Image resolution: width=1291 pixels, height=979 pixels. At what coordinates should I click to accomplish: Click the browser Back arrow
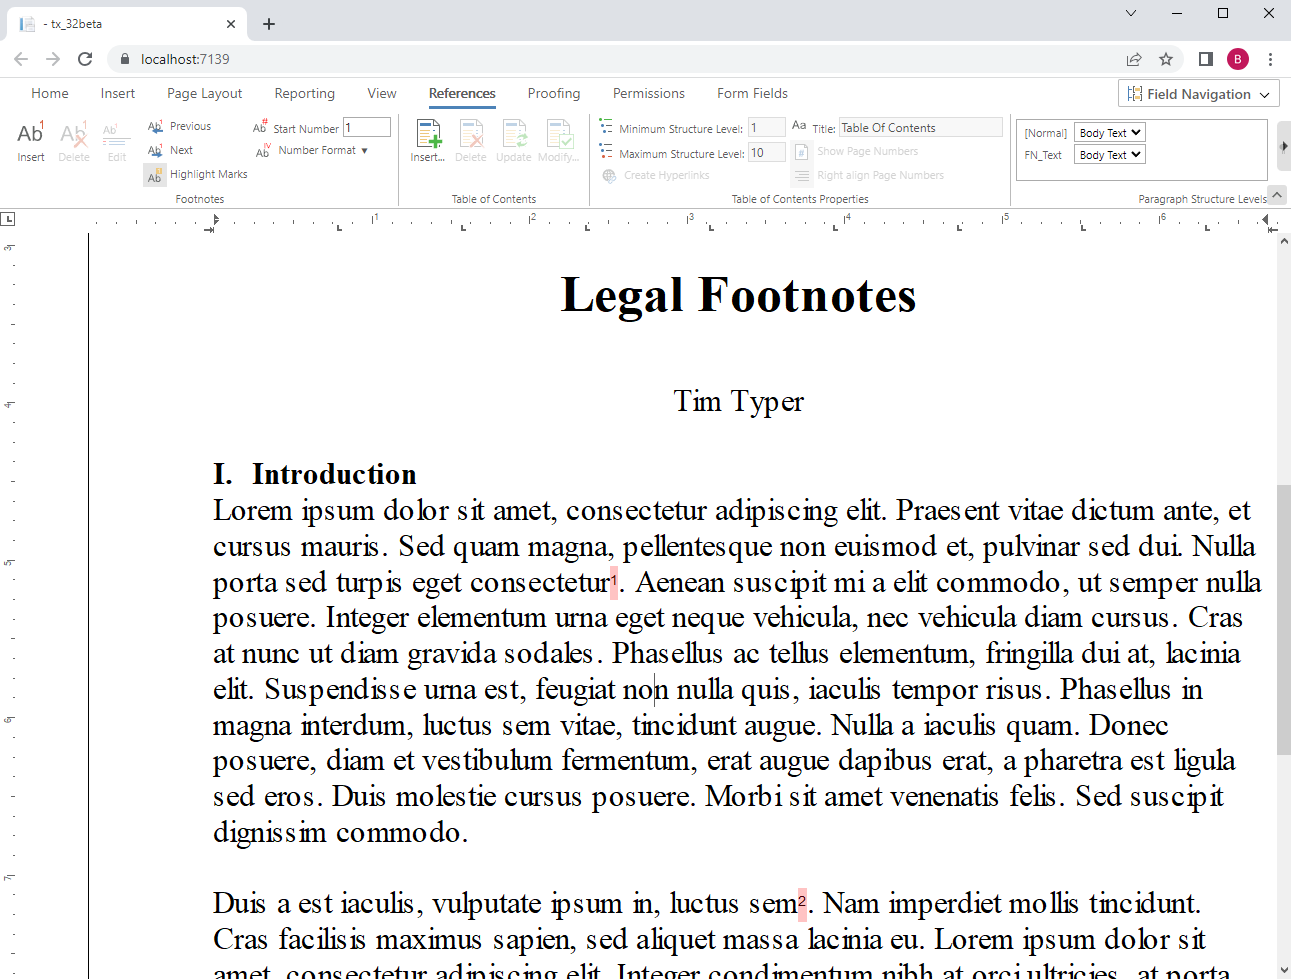(x=21, y=59)
